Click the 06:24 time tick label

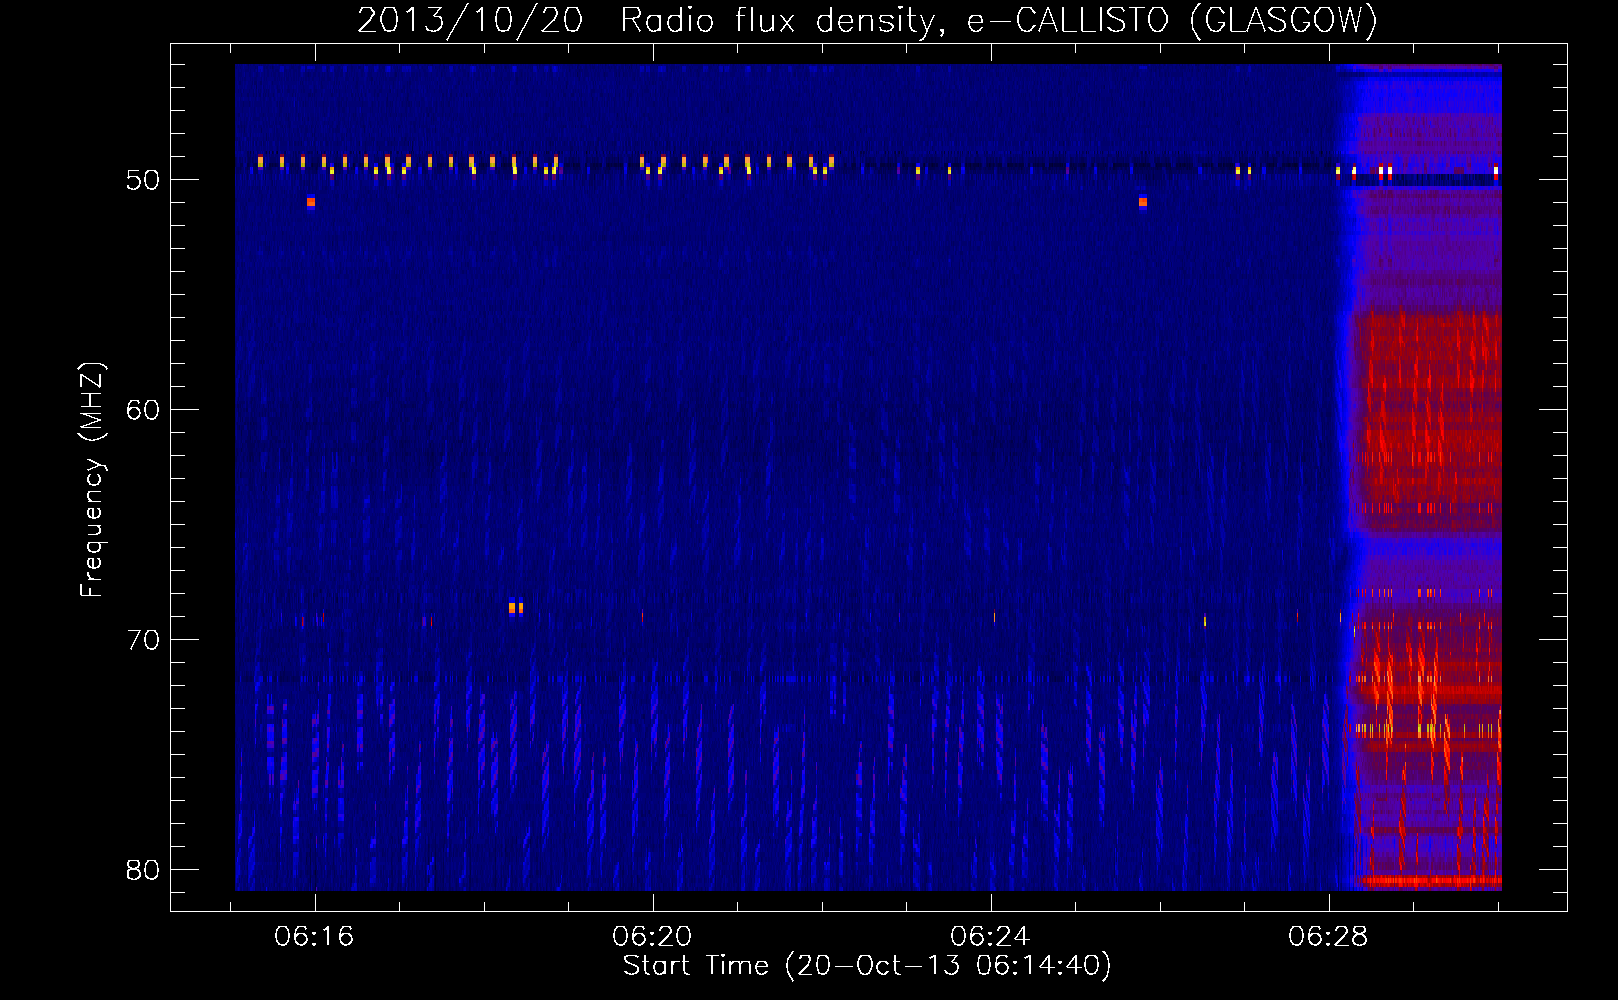(990, 937)
